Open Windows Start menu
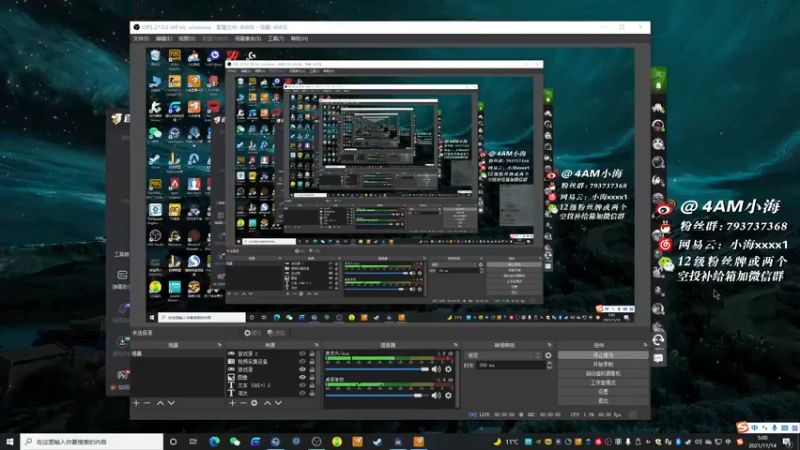Viewport: 800px width, 450px height. click(10, 442)
